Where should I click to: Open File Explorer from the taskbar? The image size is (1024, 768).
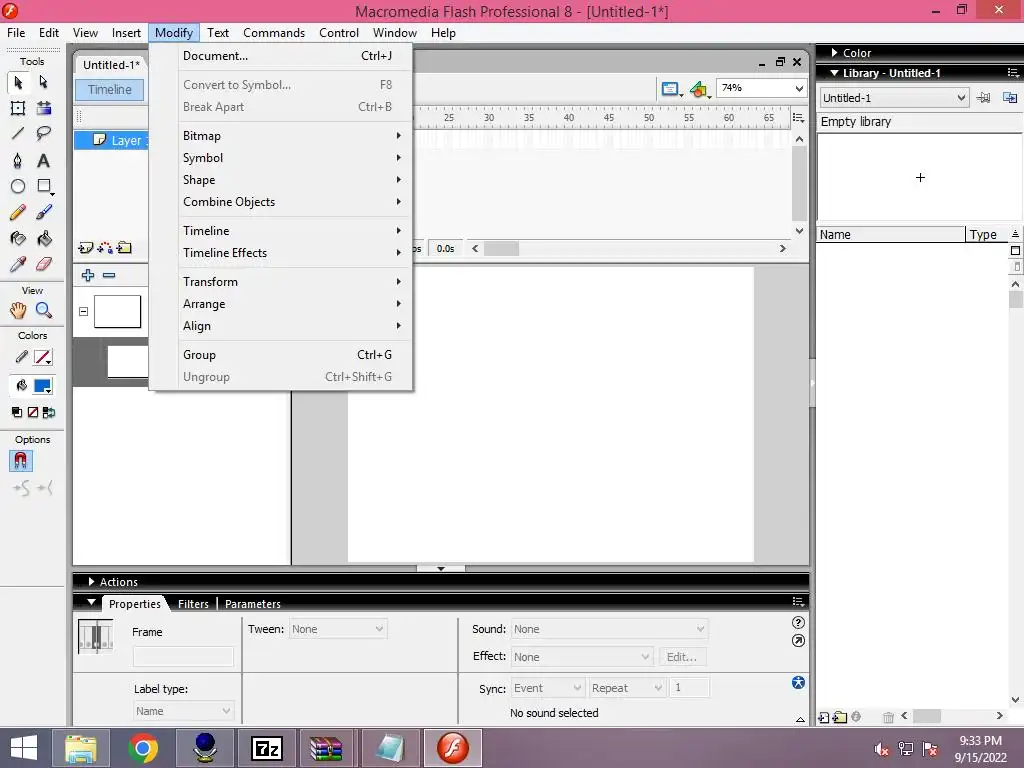point(81,748)
